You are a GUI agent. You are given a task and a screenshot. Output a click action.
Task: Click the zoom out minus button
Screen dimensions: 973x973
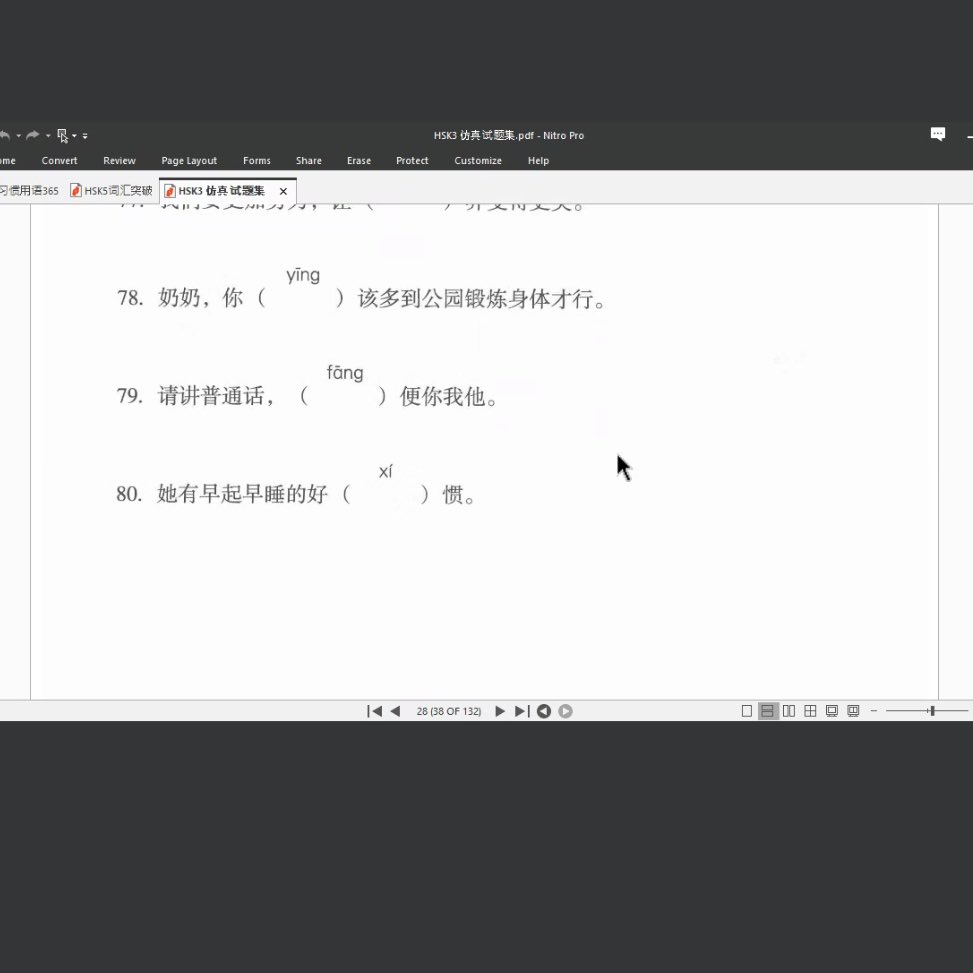(874, 711)
